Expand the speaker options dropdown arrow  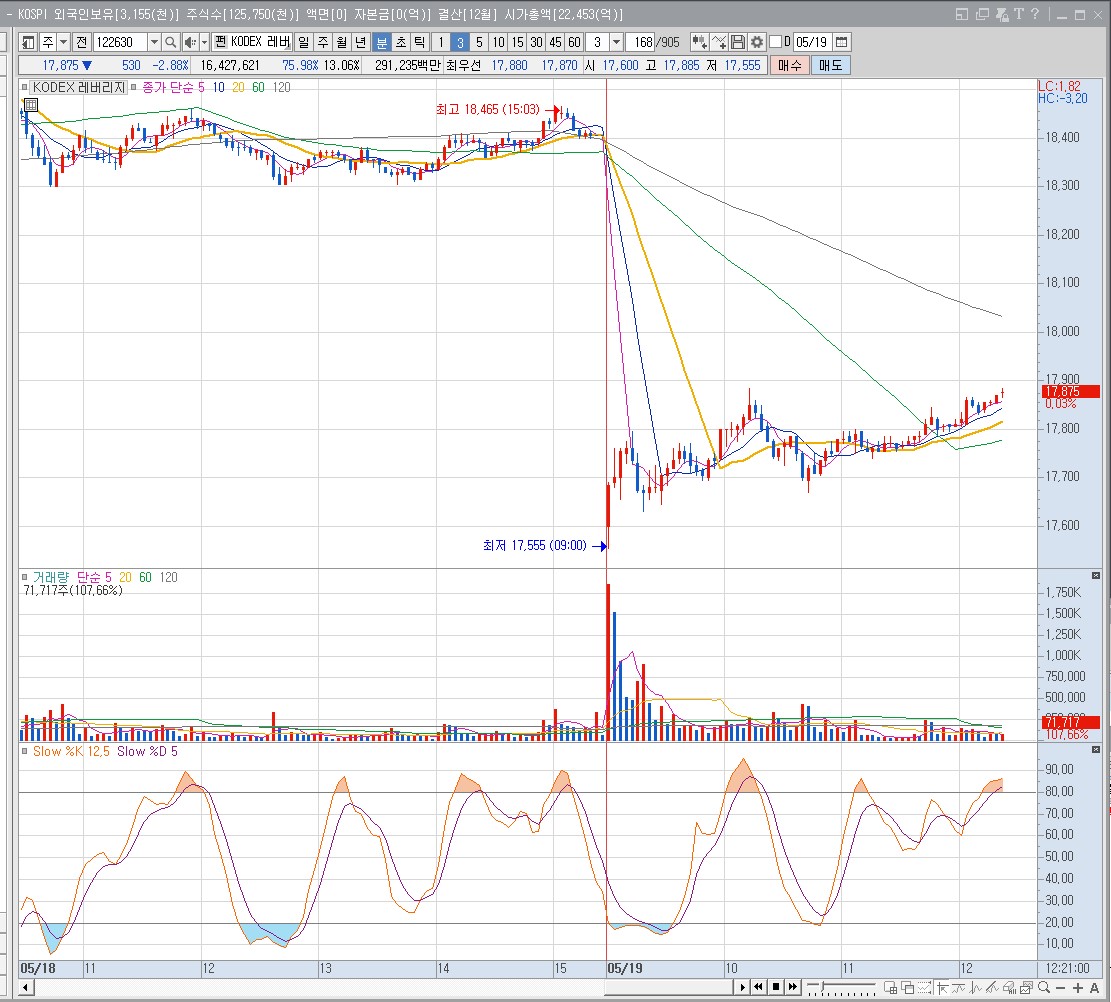pos(204,43)
